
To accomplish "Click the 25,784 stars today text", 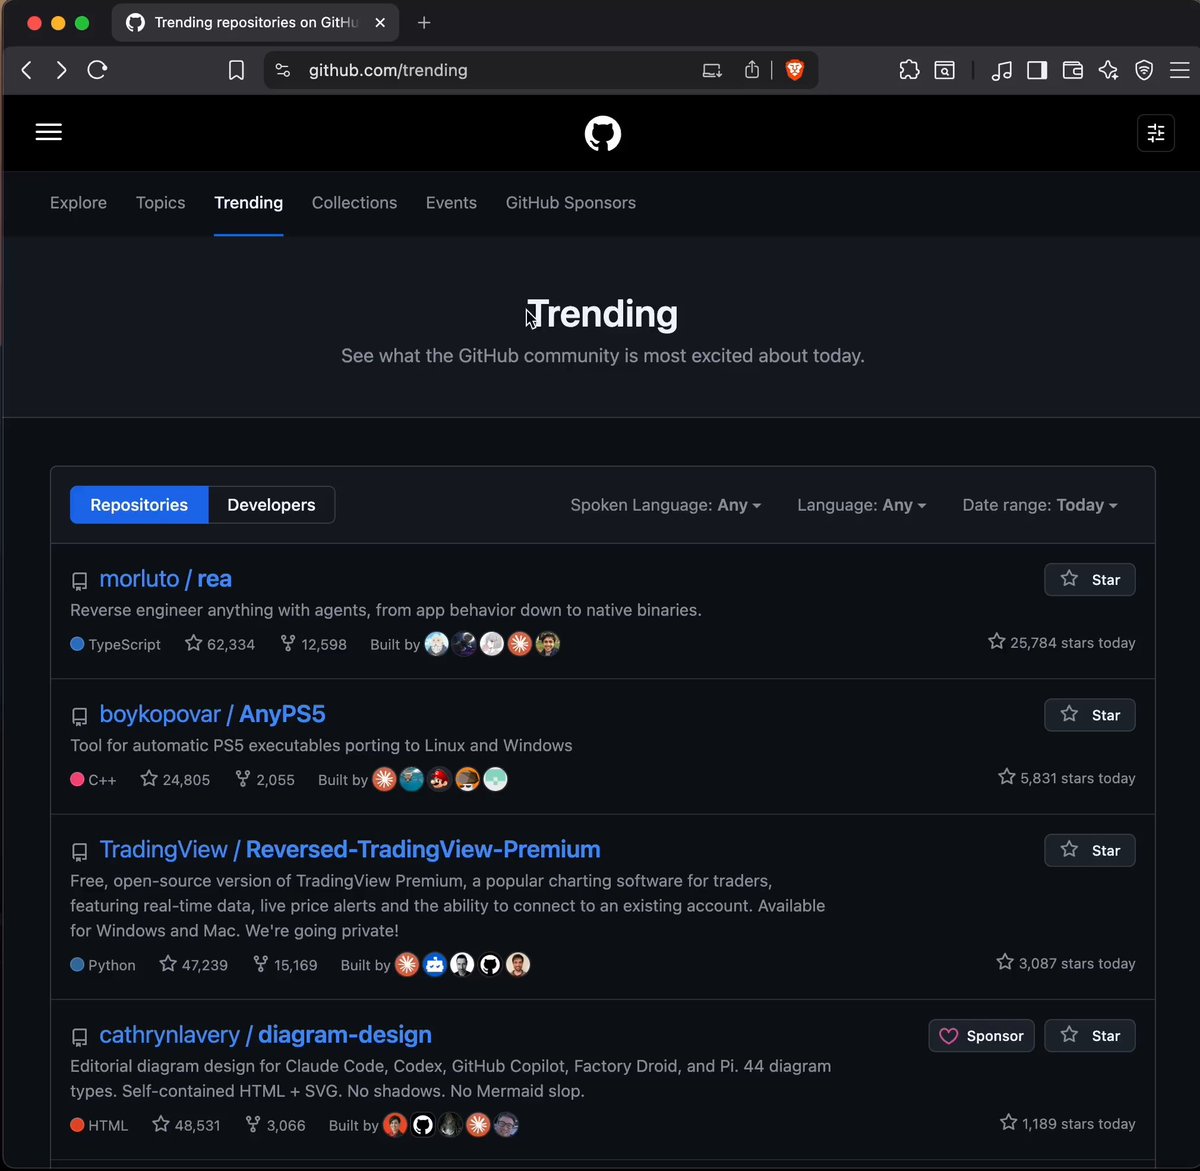I will [1062, 642].
